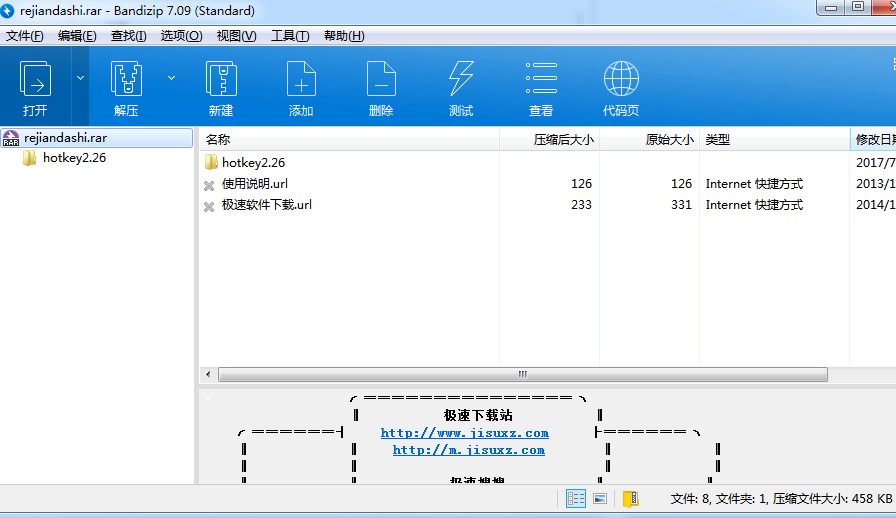
Task: Click the compressed size 233 cell
Action: tap(581, 205)
